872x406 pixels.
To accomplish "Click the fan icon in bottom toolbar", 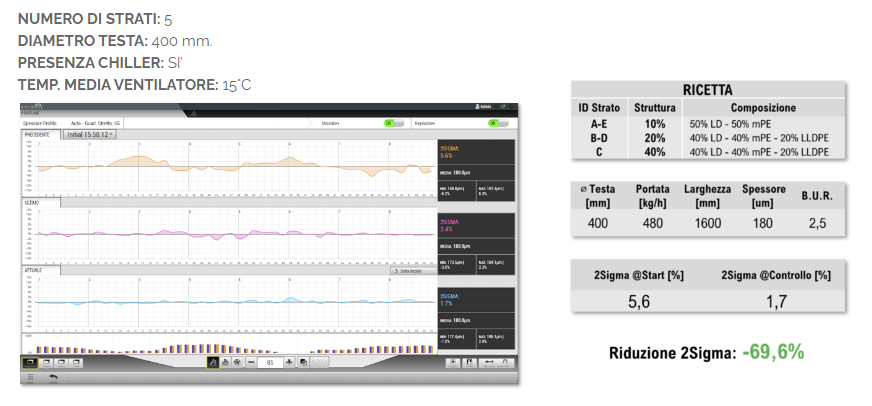I will point(236,362).
